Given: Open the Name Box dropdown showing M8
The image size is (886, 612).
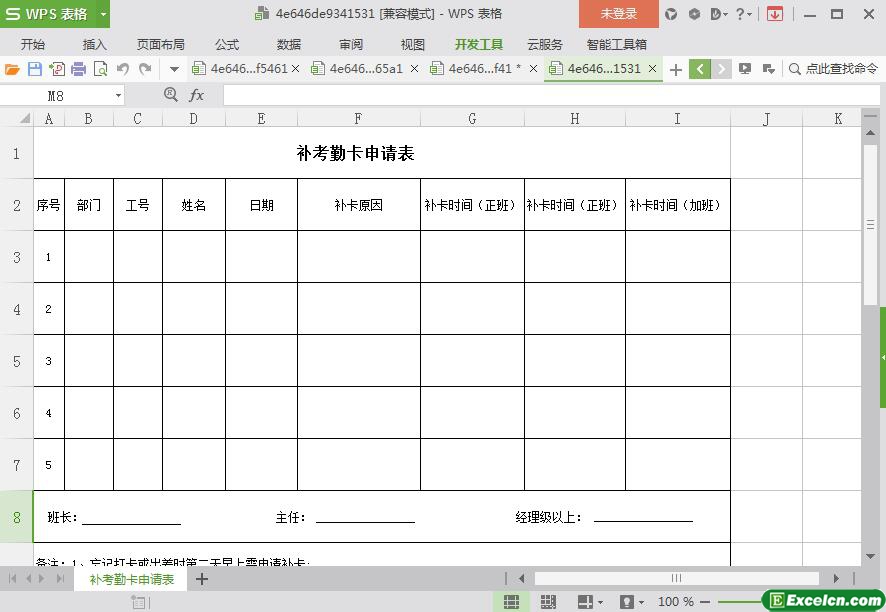Looking at the screenshot, I should (118, 95).
